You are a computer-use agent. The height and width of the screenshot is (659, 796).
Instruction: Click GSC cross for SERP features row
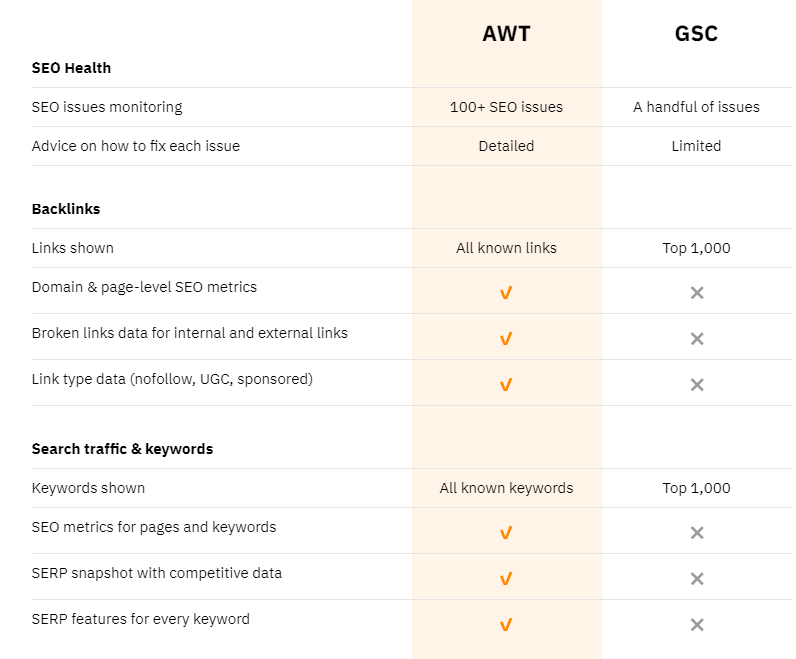697,625
